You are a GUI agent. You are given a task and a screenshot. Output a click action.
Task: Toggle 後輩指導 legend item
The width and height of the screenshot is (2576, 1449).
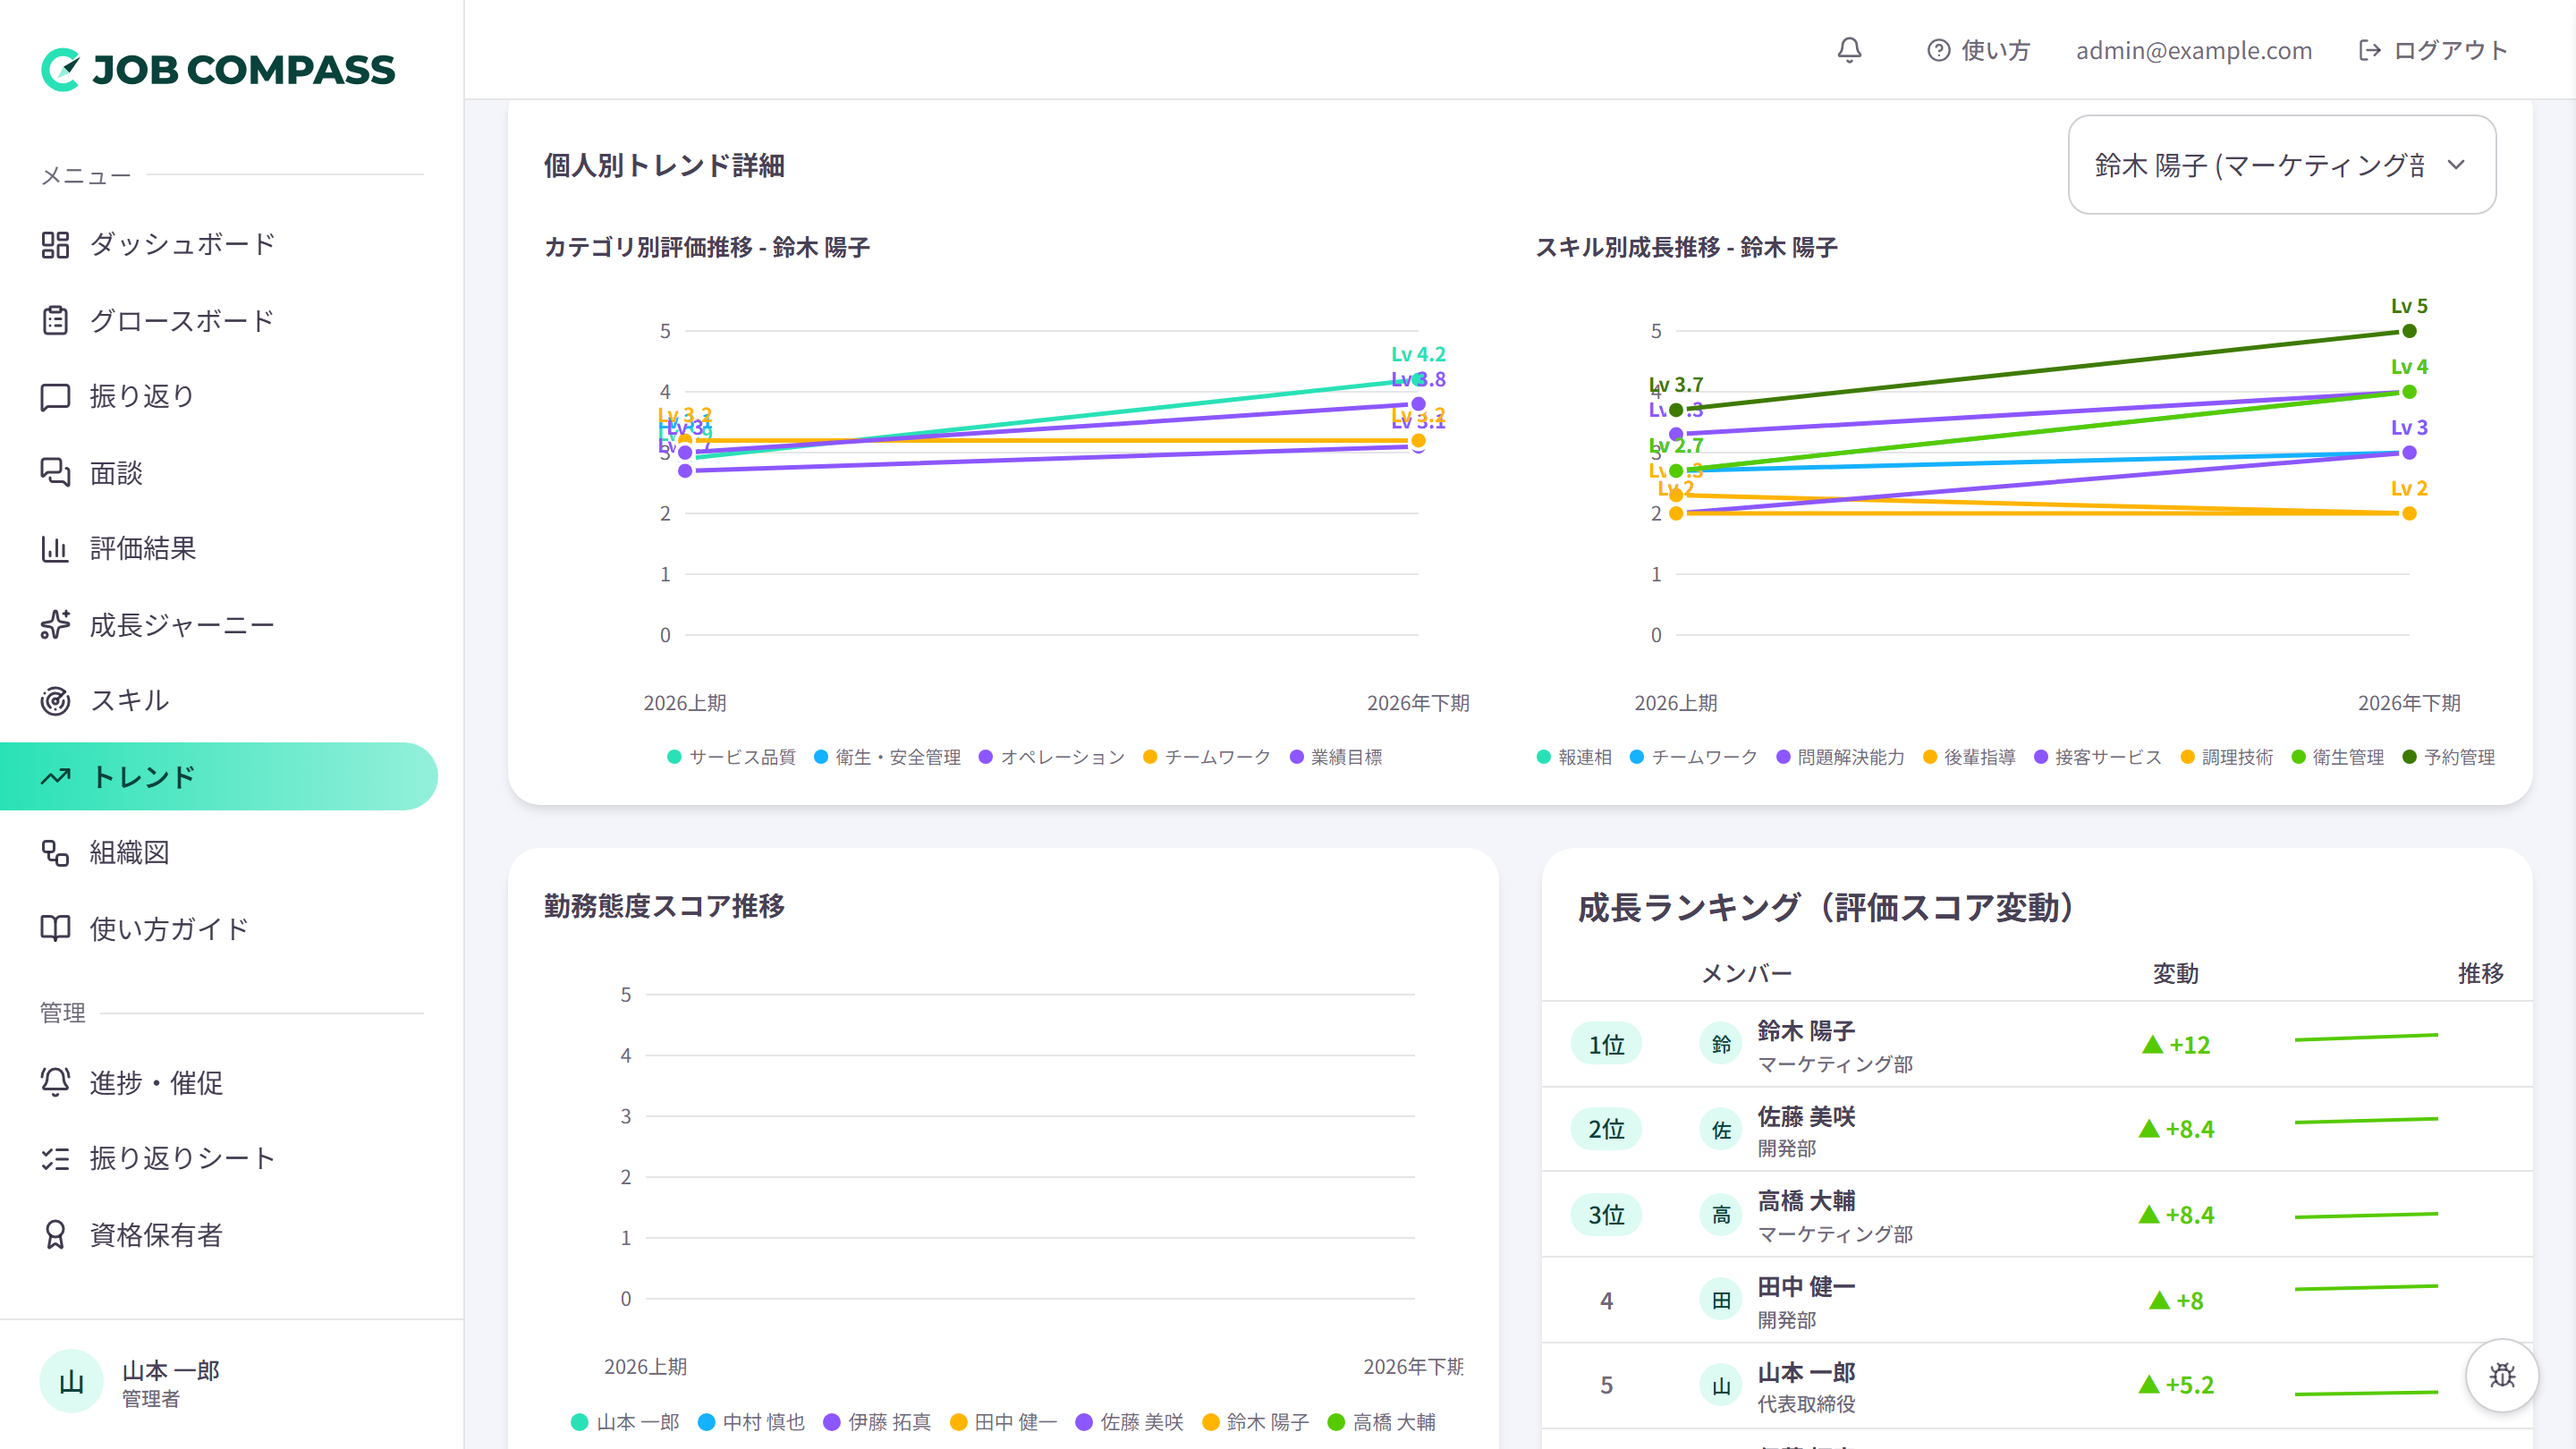[1969, 757]
